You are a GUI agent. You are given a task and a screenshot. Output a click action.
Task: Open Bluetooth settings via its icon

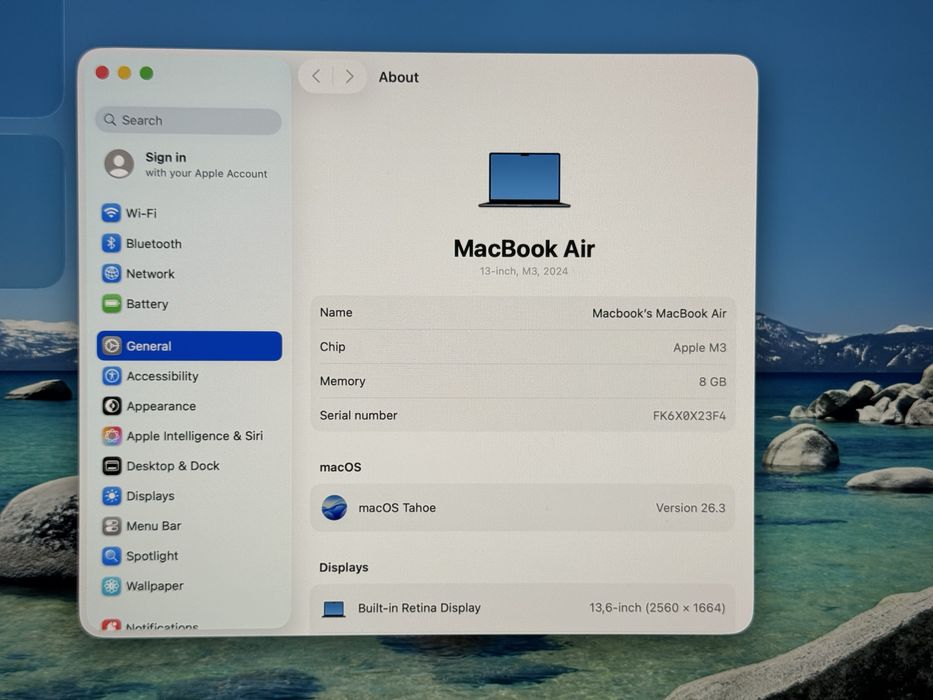point(111,243)
